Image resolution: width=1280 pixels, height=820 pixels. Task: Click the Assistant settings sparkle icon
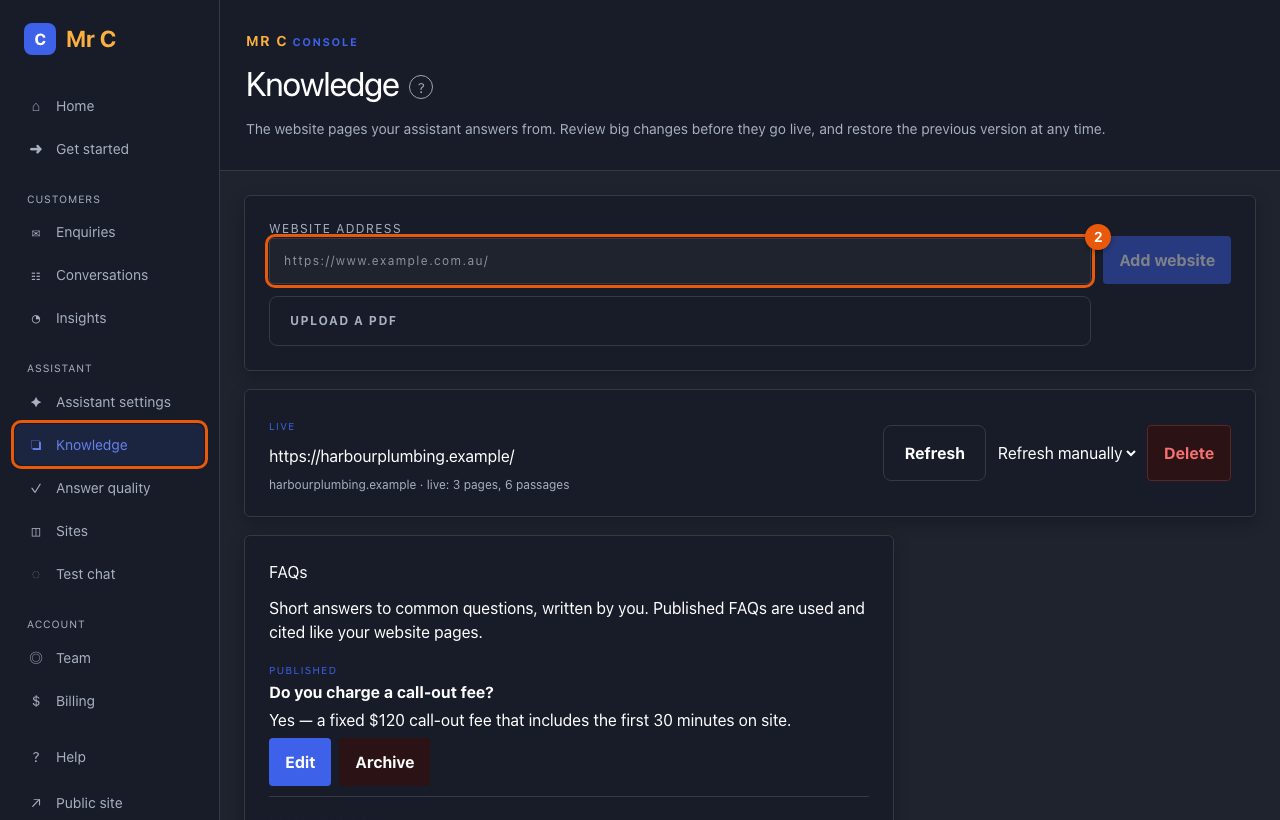(36, 402)
